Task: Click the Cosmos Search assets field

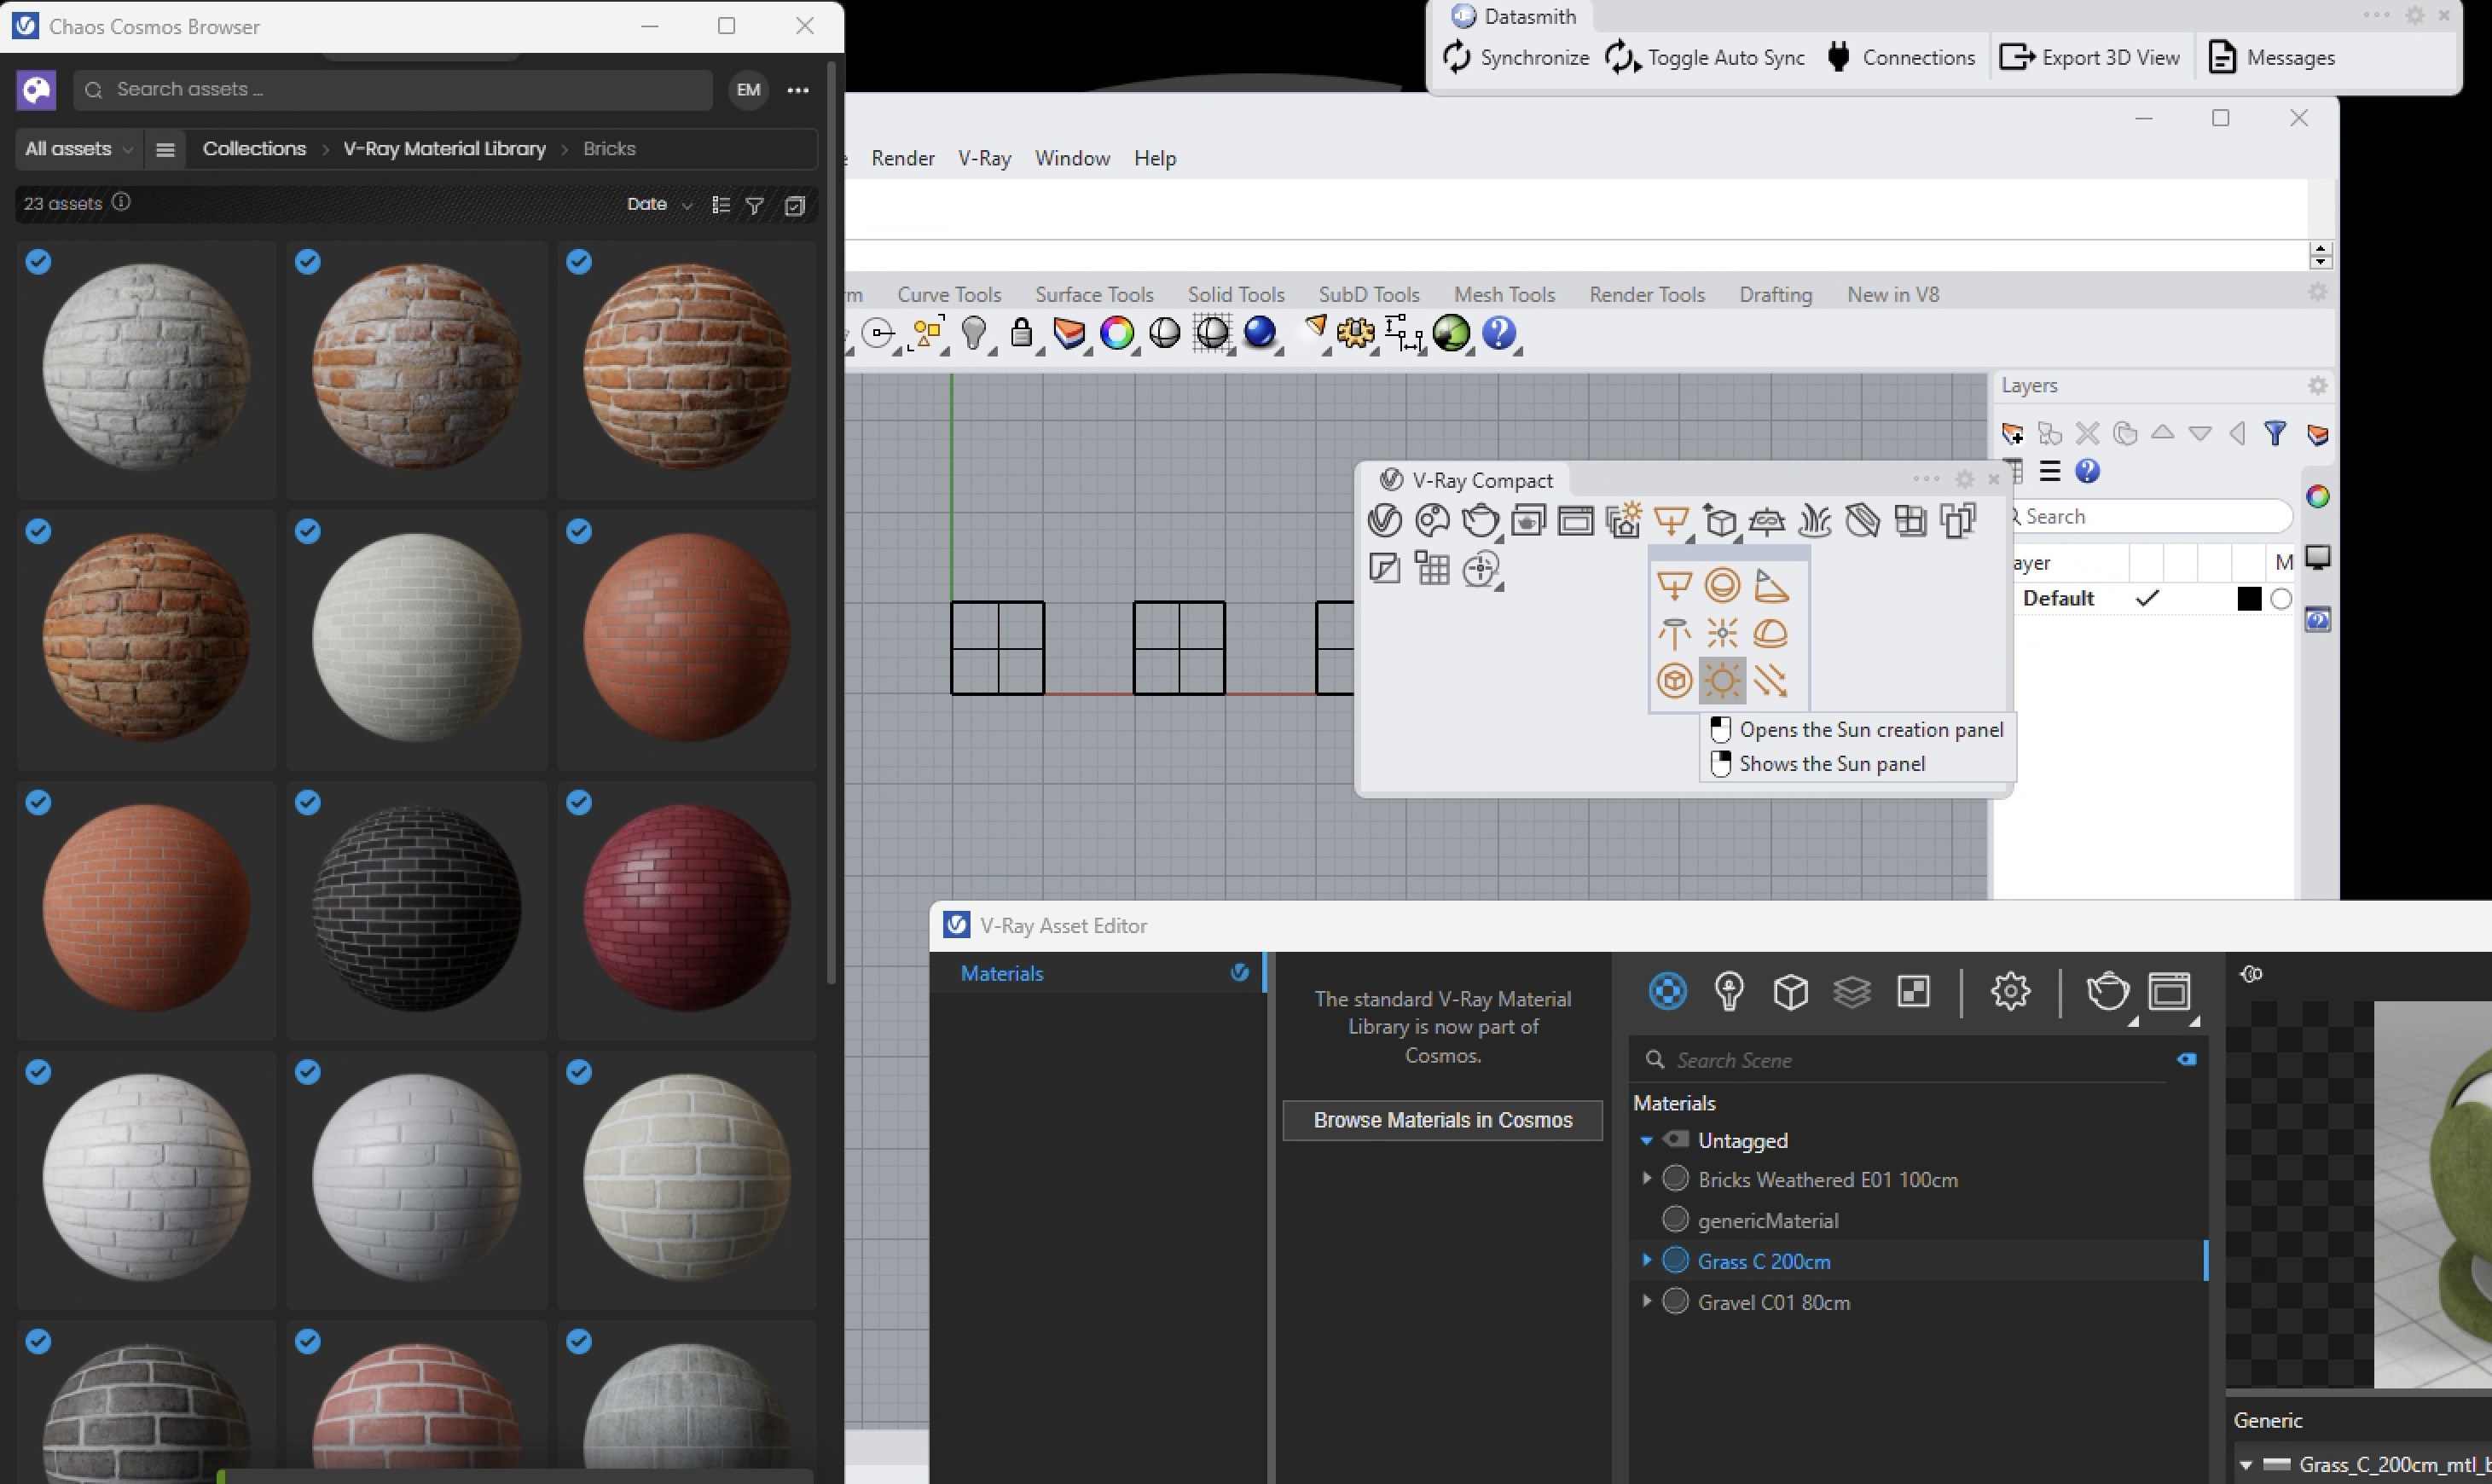Action: [392, 90]
